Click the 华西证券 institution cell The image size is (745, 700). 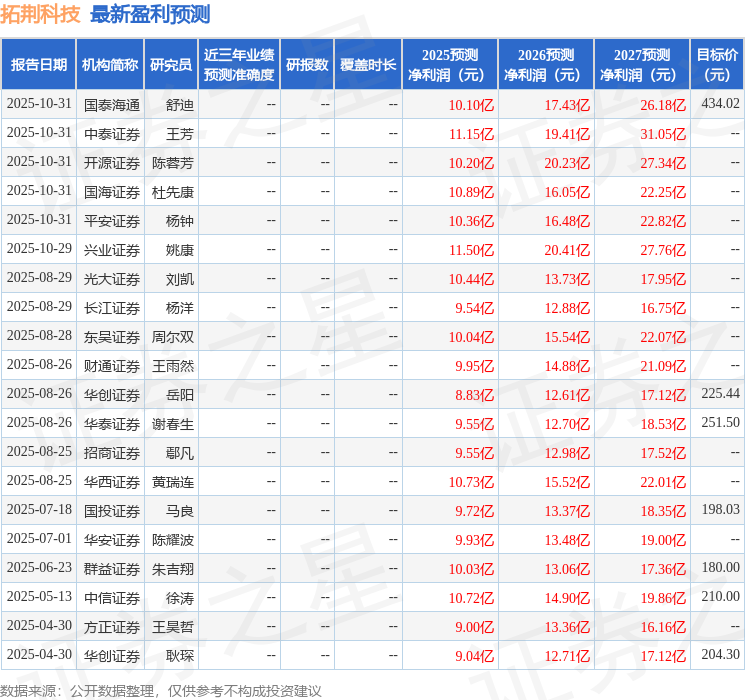112,482
